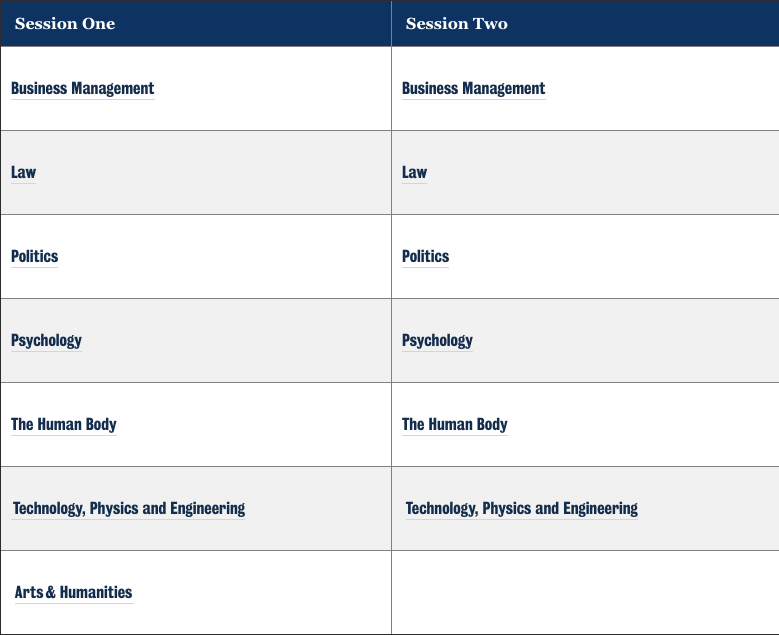Click the Session Two column header
The width and height of the screenshot is (779, 635).
point(456,23)
